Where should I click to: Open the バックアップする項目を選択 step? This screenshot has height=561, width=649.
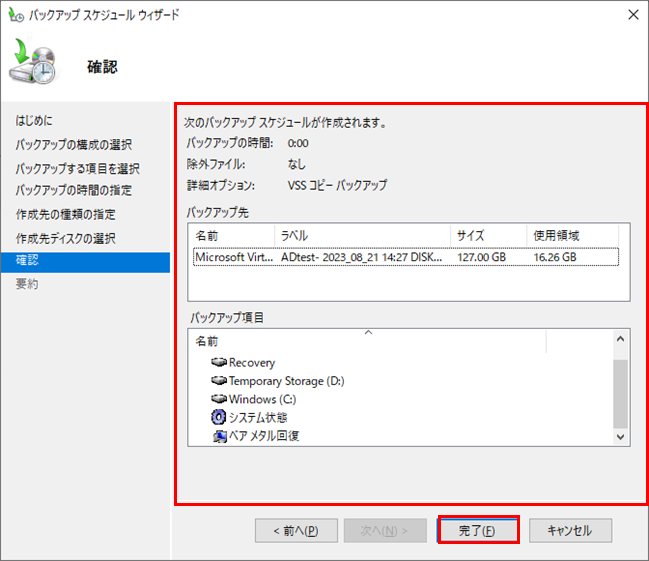point(77,169)
